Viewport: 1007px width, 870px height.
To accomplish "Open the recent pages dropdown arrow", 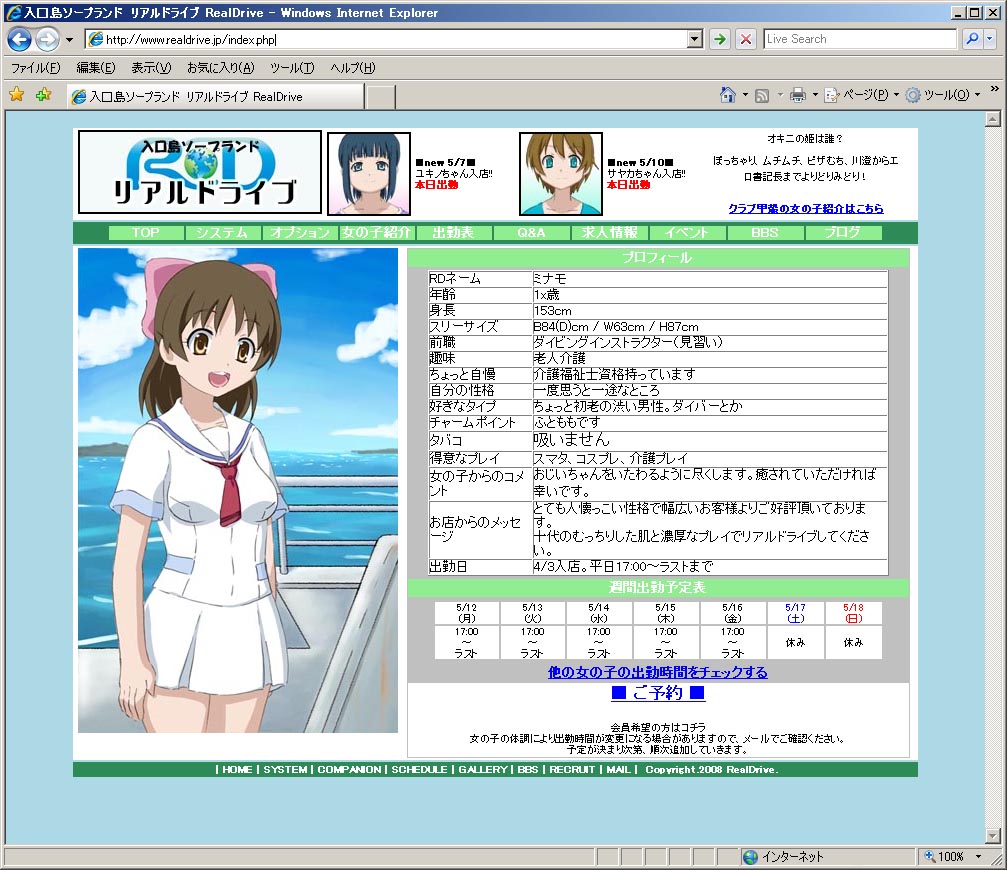I will [x=69, y=40].
